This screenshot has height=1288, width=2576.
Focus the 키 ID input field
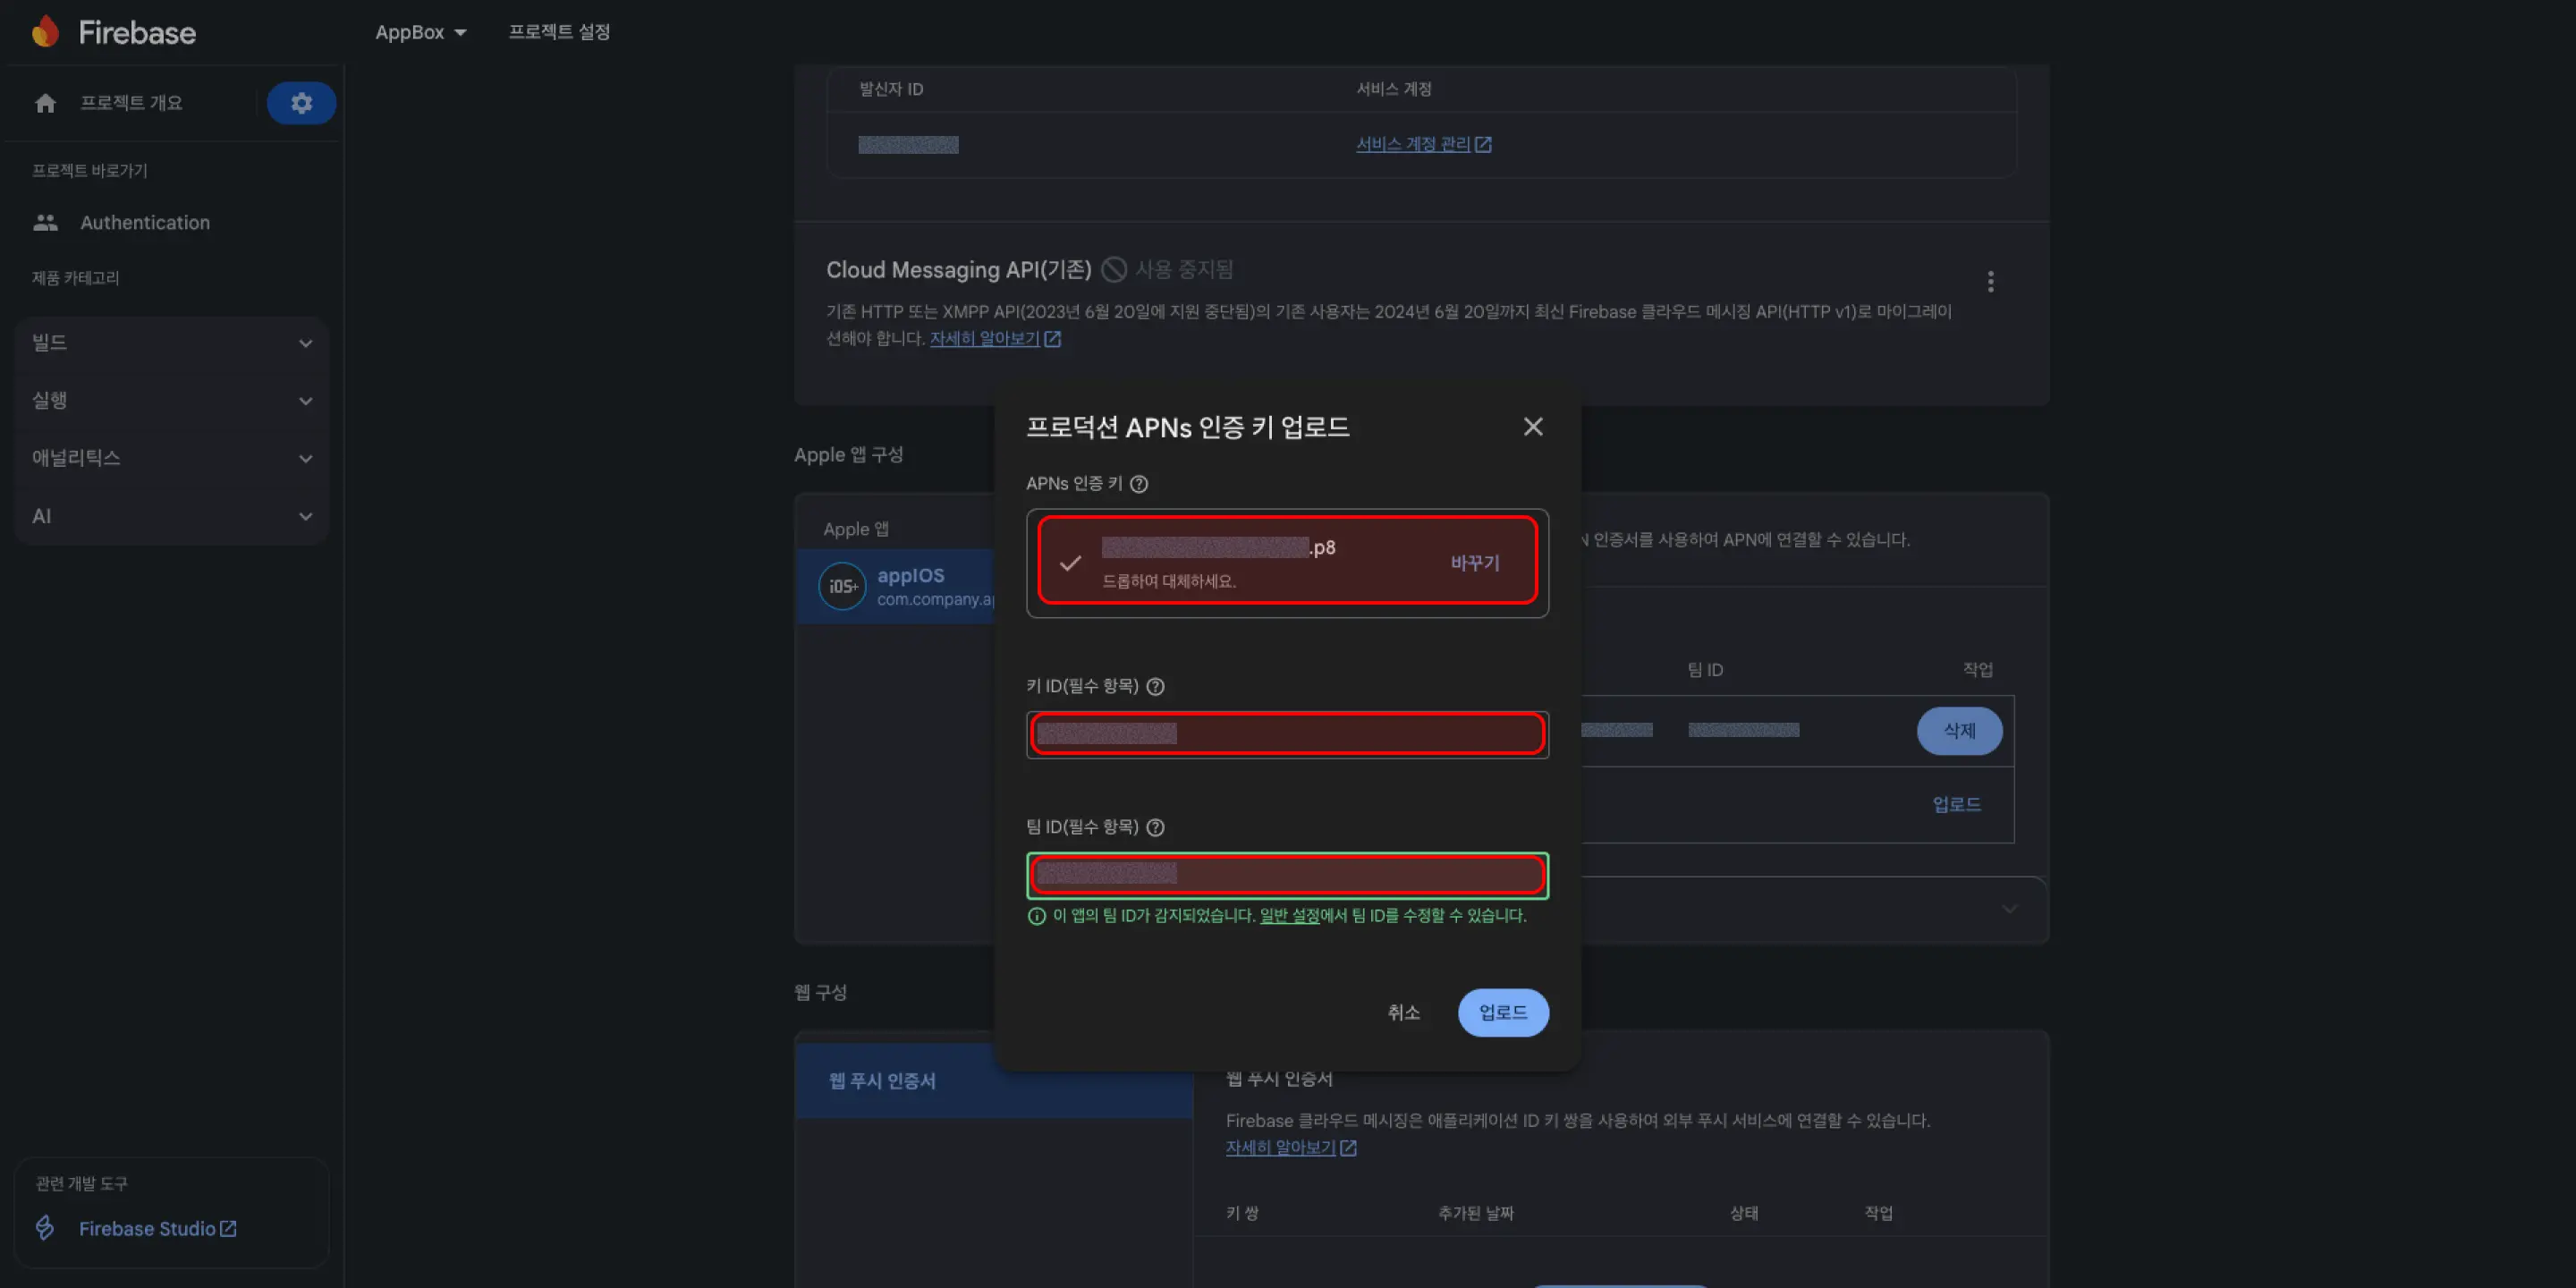[1287, 735]
